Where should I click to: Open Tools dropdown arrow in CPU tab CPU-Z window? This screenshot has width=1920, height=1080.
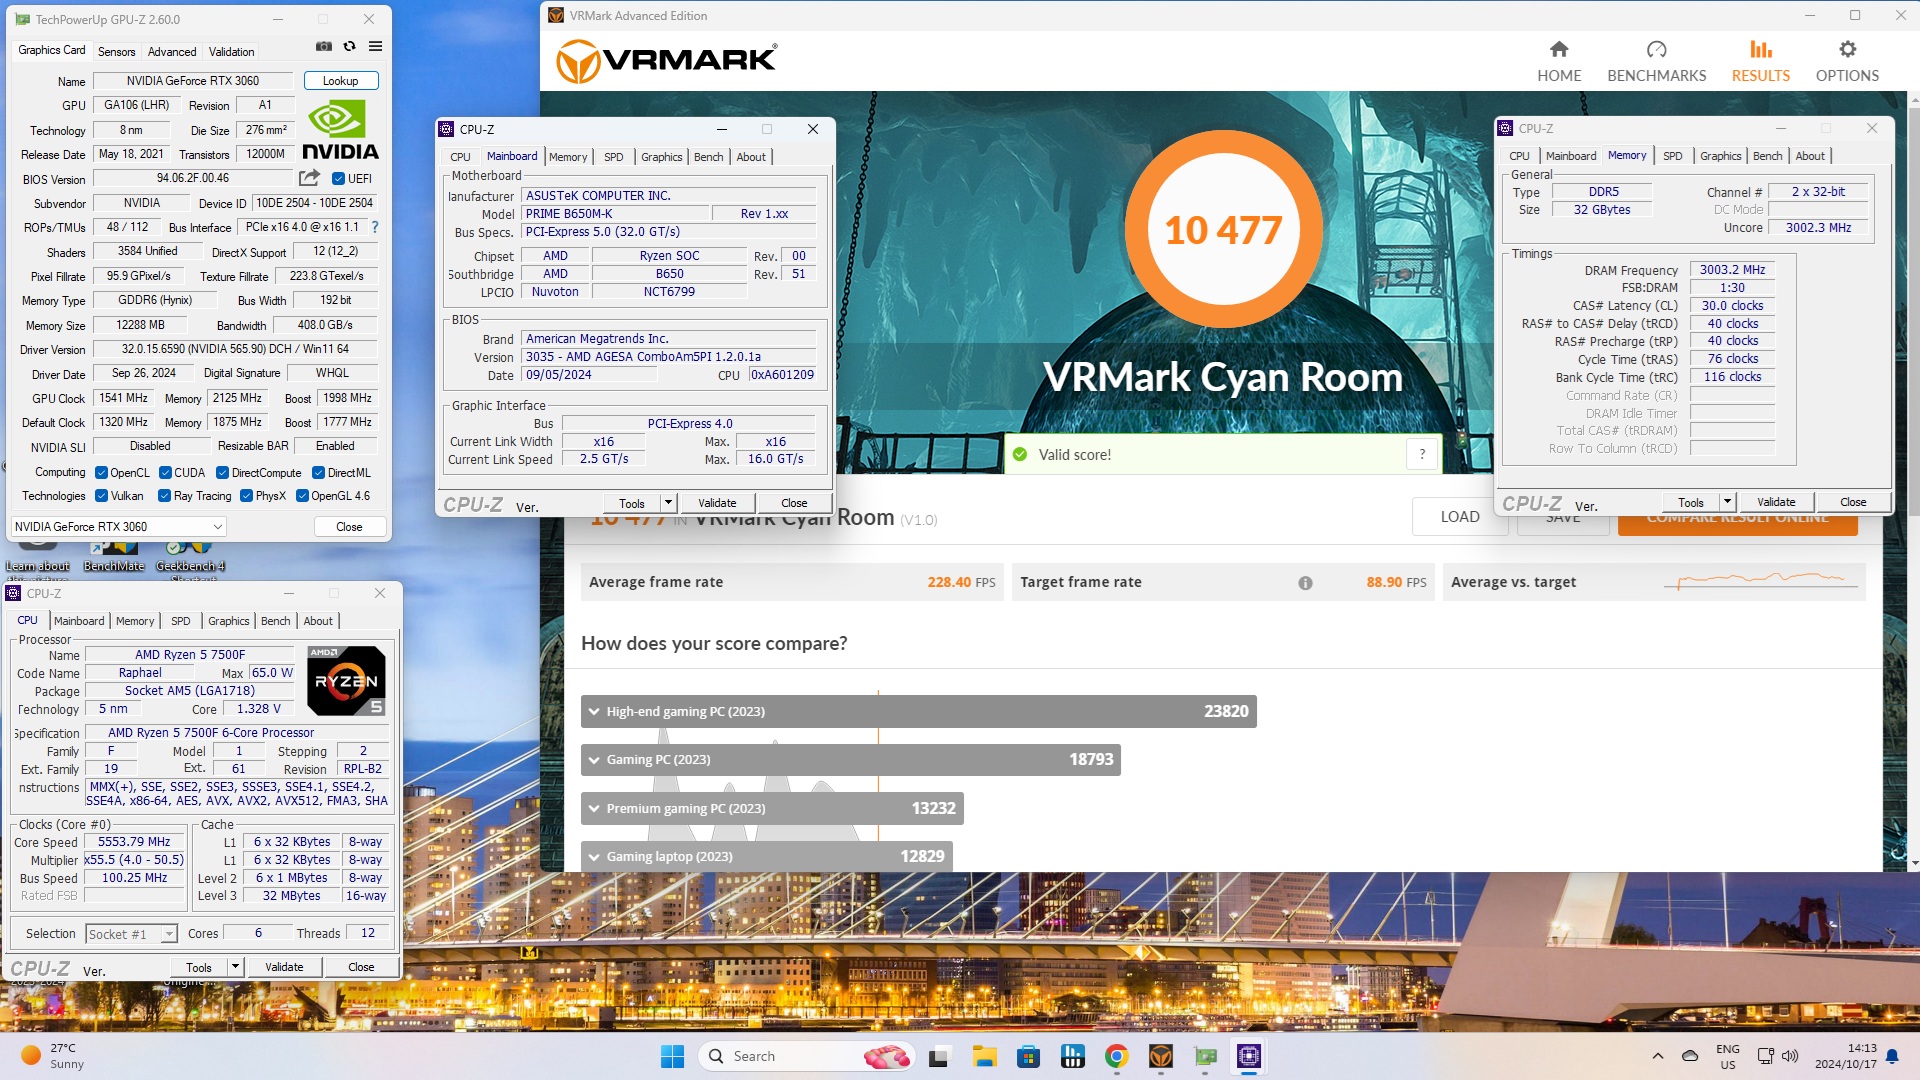[x=235, y=967]
